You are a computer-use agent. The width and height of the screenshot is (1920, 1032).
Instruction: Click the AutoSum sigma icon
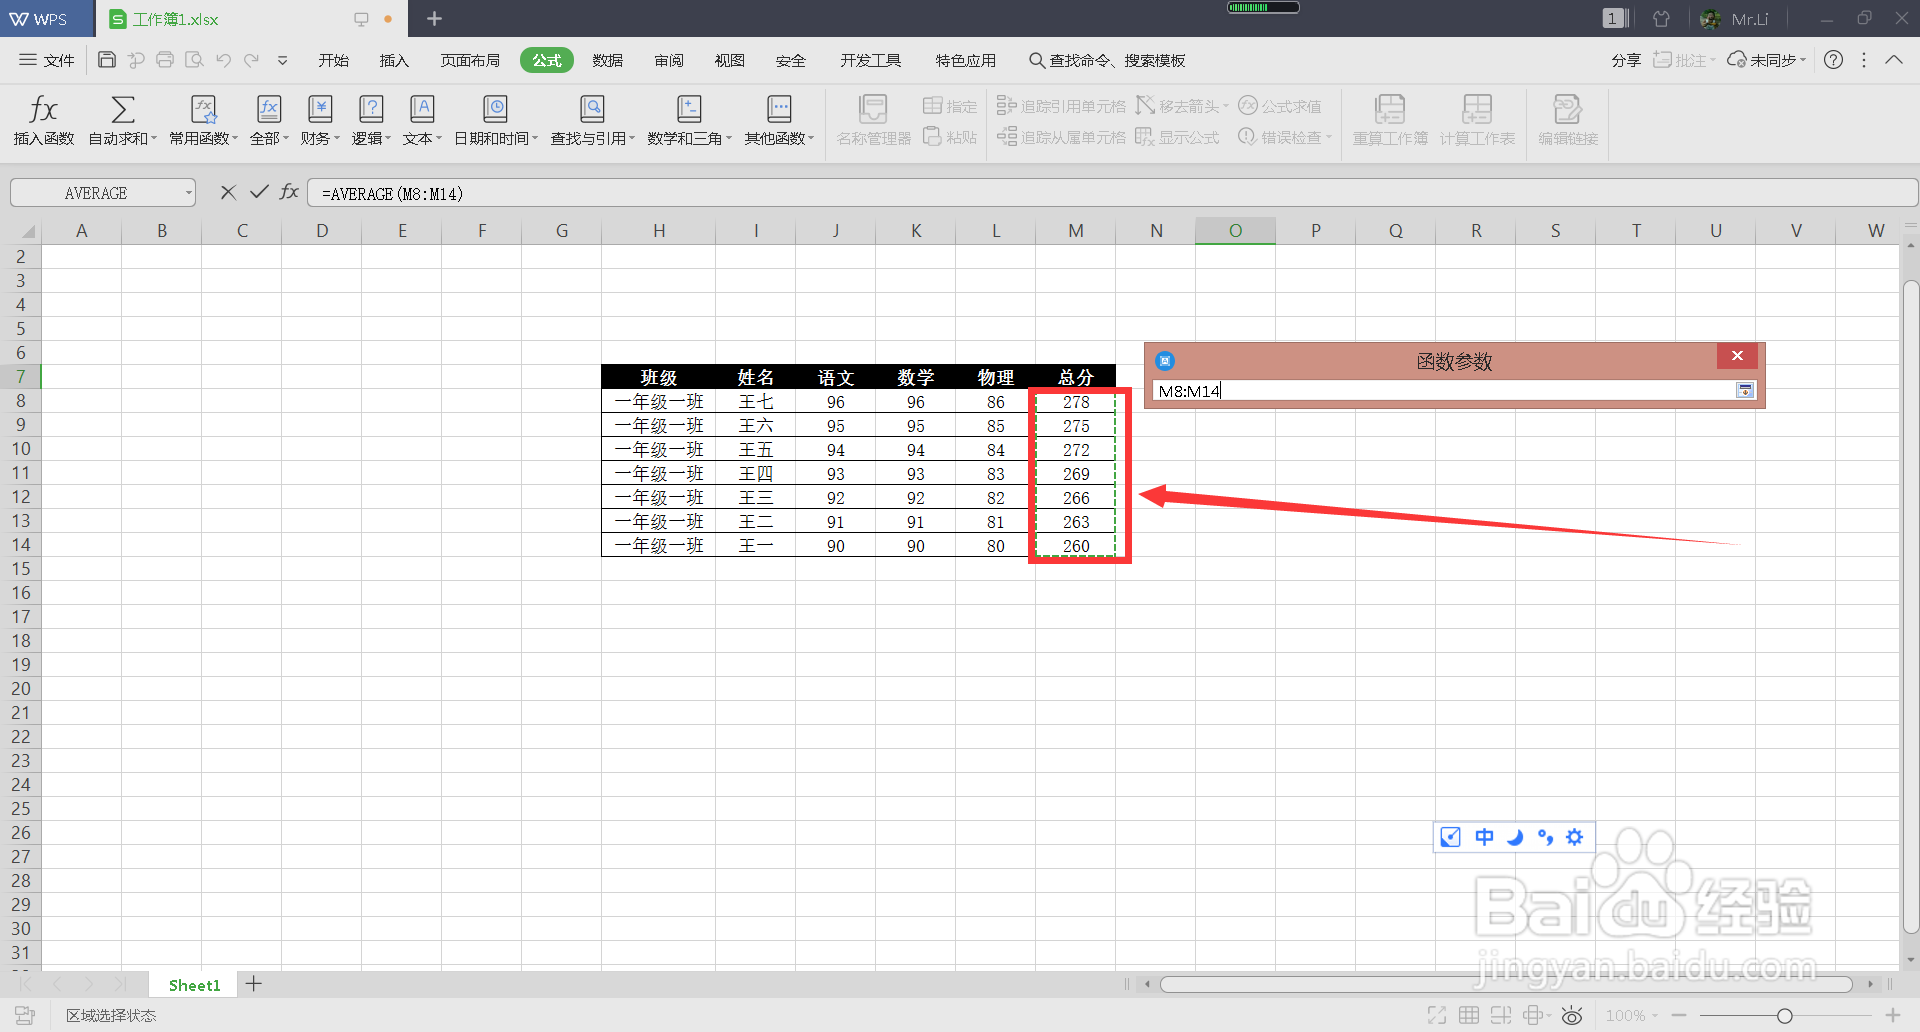123,109
